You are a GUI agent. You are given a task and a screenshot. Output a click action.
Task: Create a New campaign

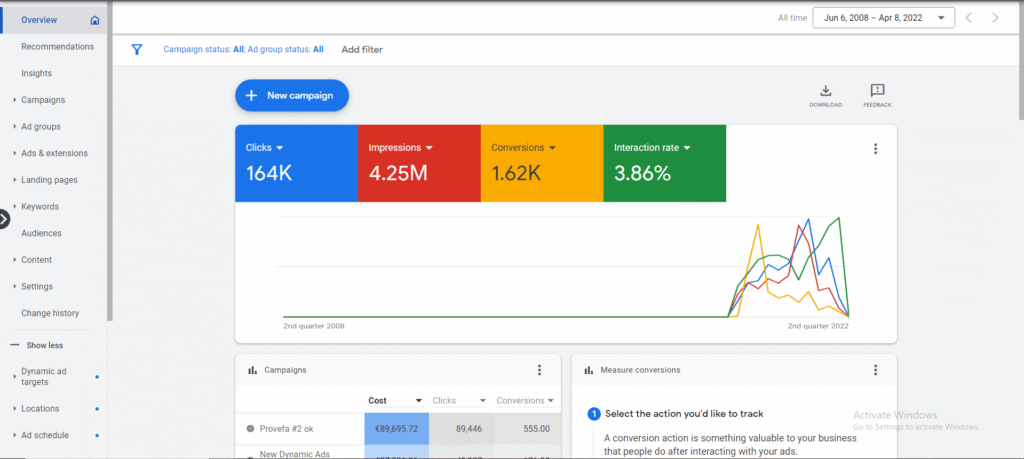(x=292, y=95)
